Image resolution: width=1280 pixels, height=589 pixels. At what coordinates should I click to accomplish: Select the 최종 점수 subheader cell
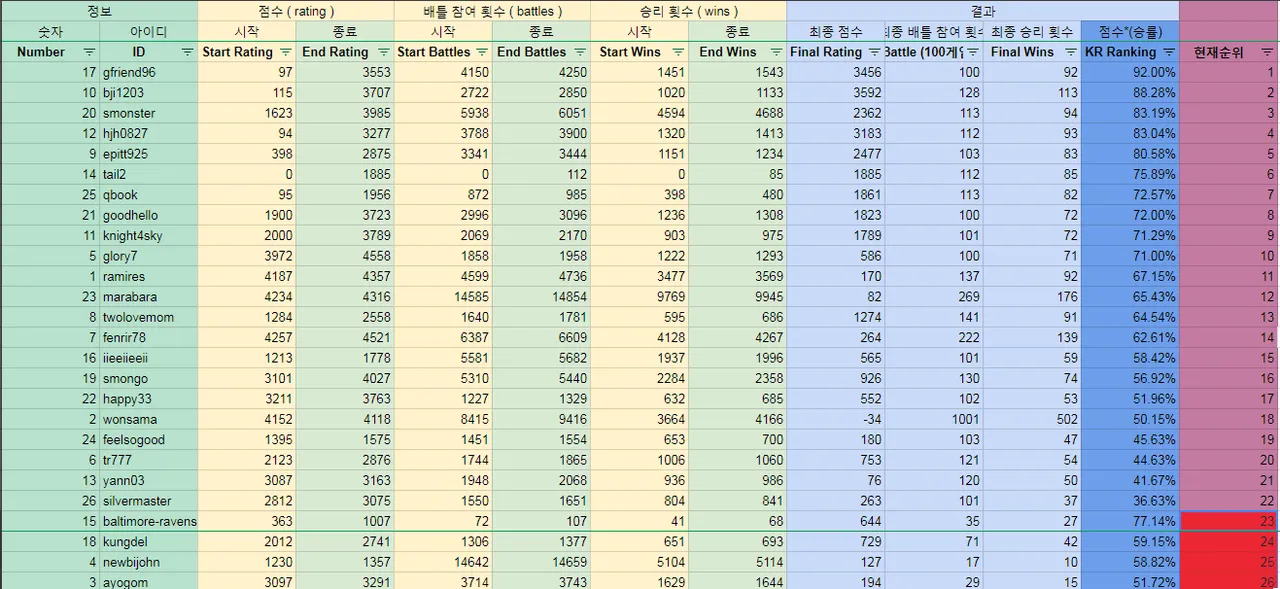click(x=835, y=32)
